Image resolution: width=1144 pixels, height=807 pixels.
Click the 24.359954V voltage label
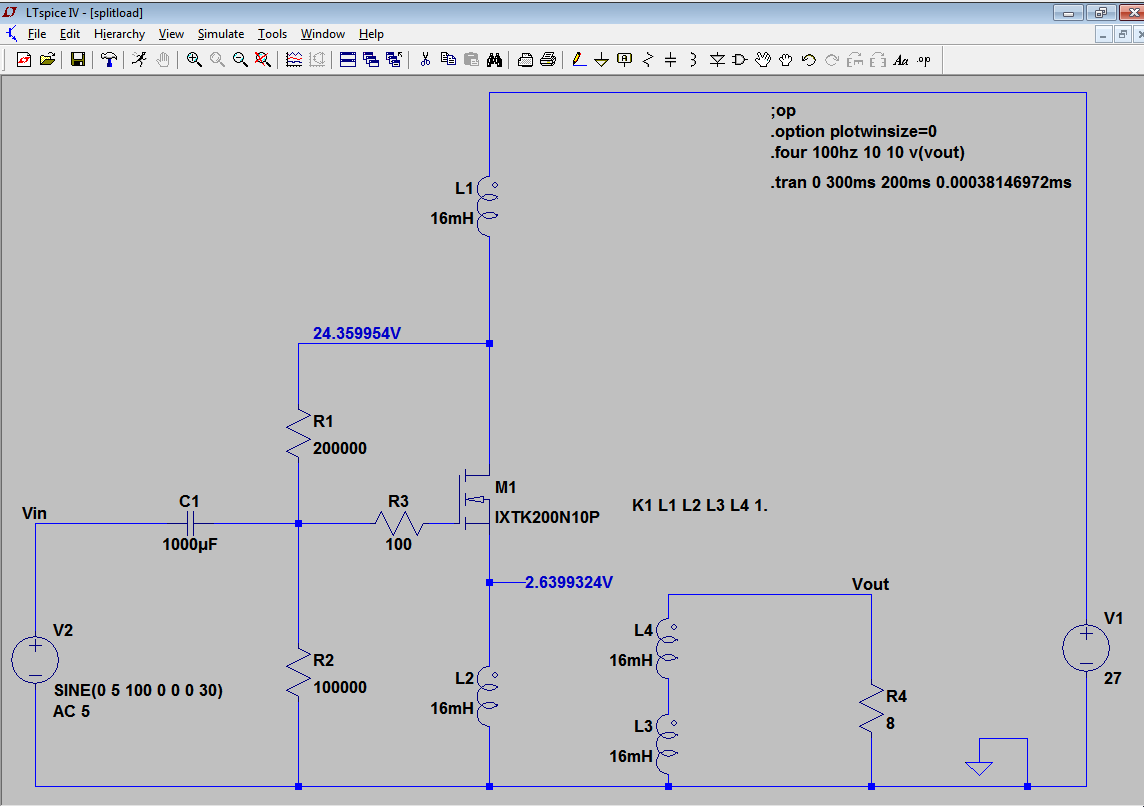click(x=357, y=333)
